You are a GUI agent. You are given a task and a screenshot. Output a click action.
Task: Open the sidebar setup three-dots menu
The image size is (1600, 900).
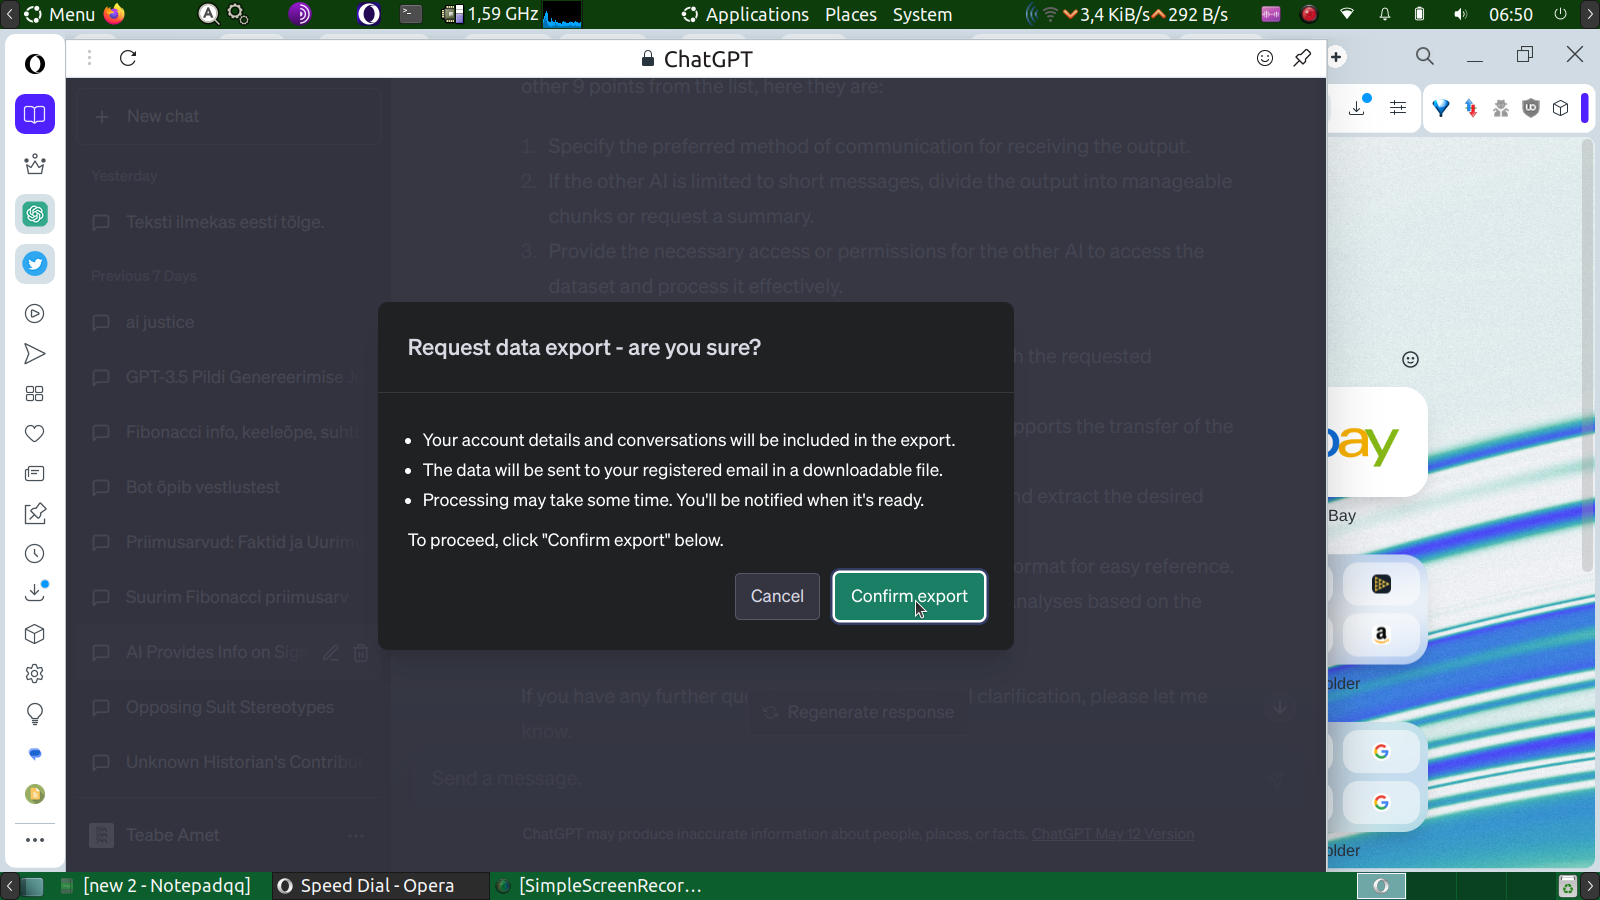point(35,840)
